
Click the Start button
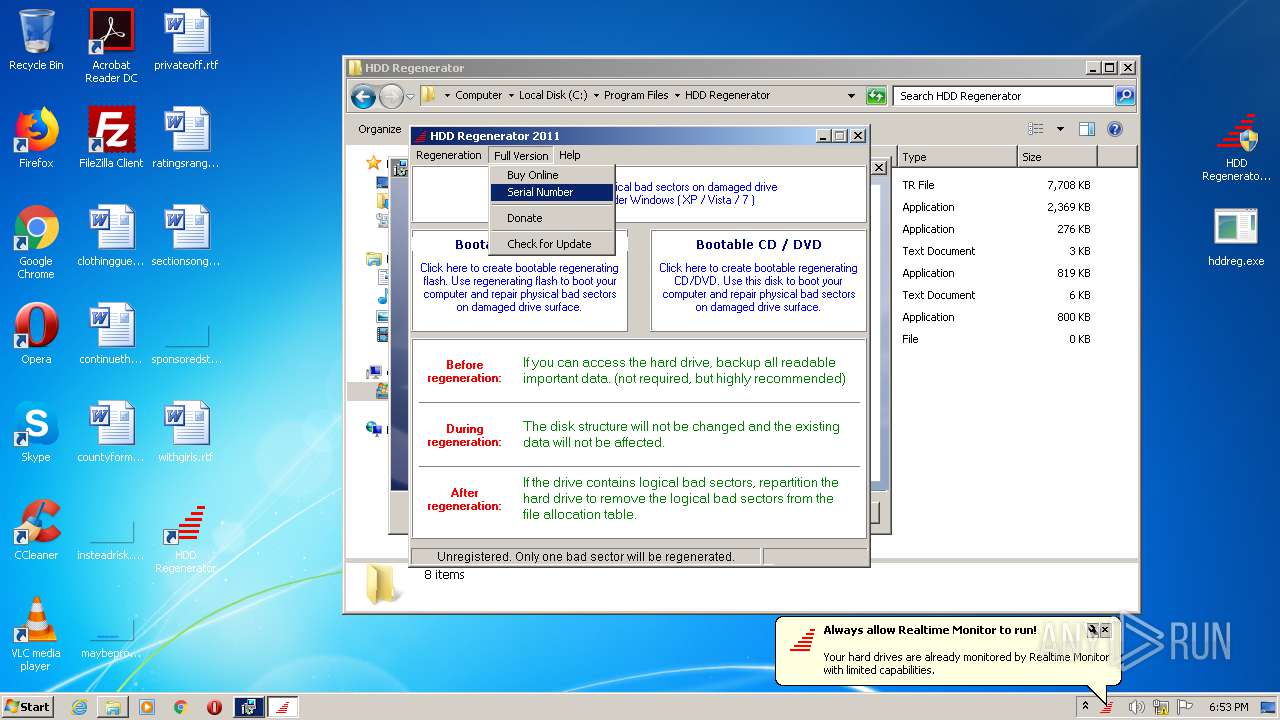coord(28,707)
